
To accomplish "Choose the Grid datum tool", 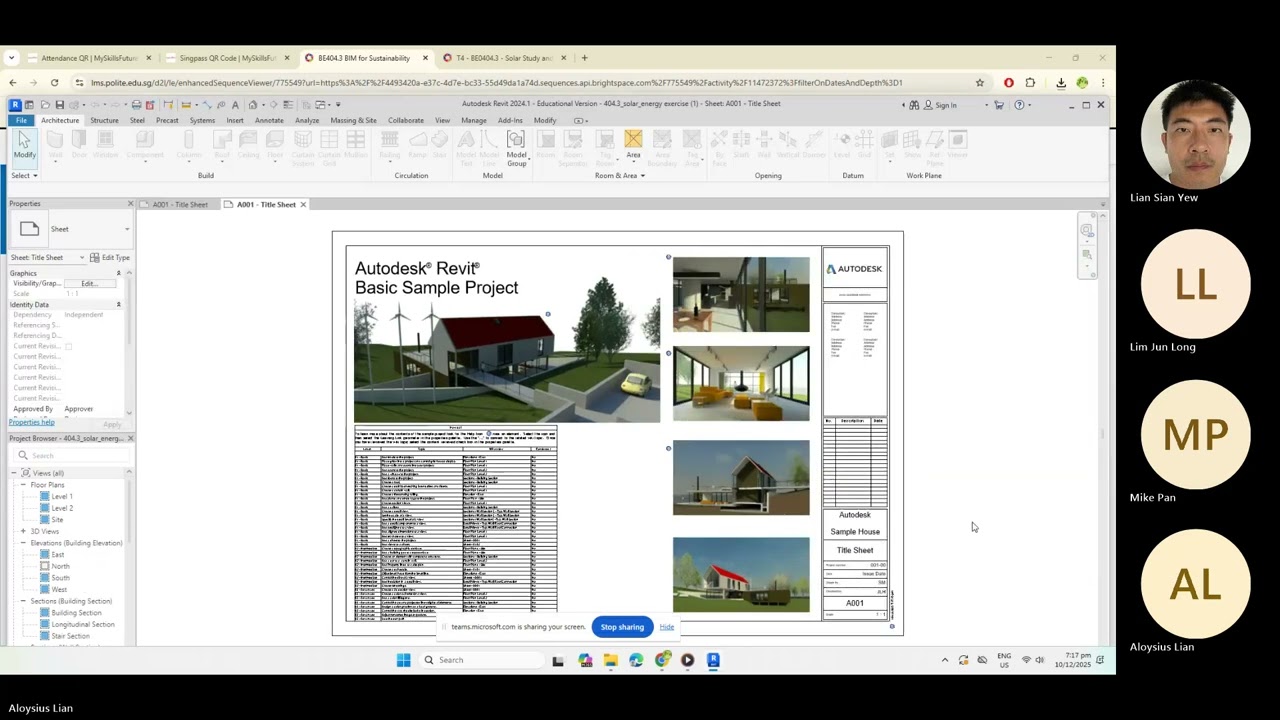I will pos(864,146).
